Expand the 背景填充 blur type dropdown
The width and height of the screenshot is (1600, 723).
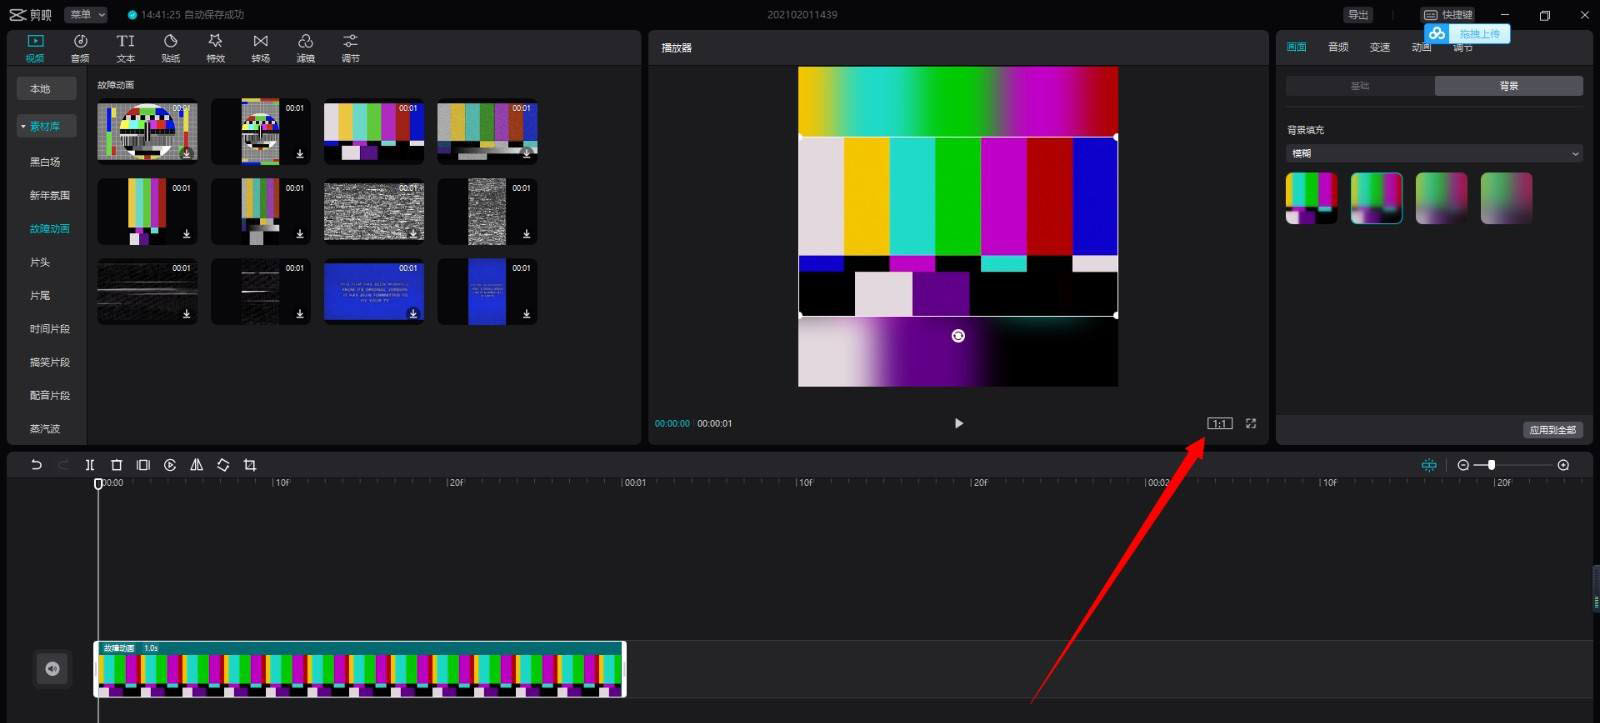(1433, 154)
